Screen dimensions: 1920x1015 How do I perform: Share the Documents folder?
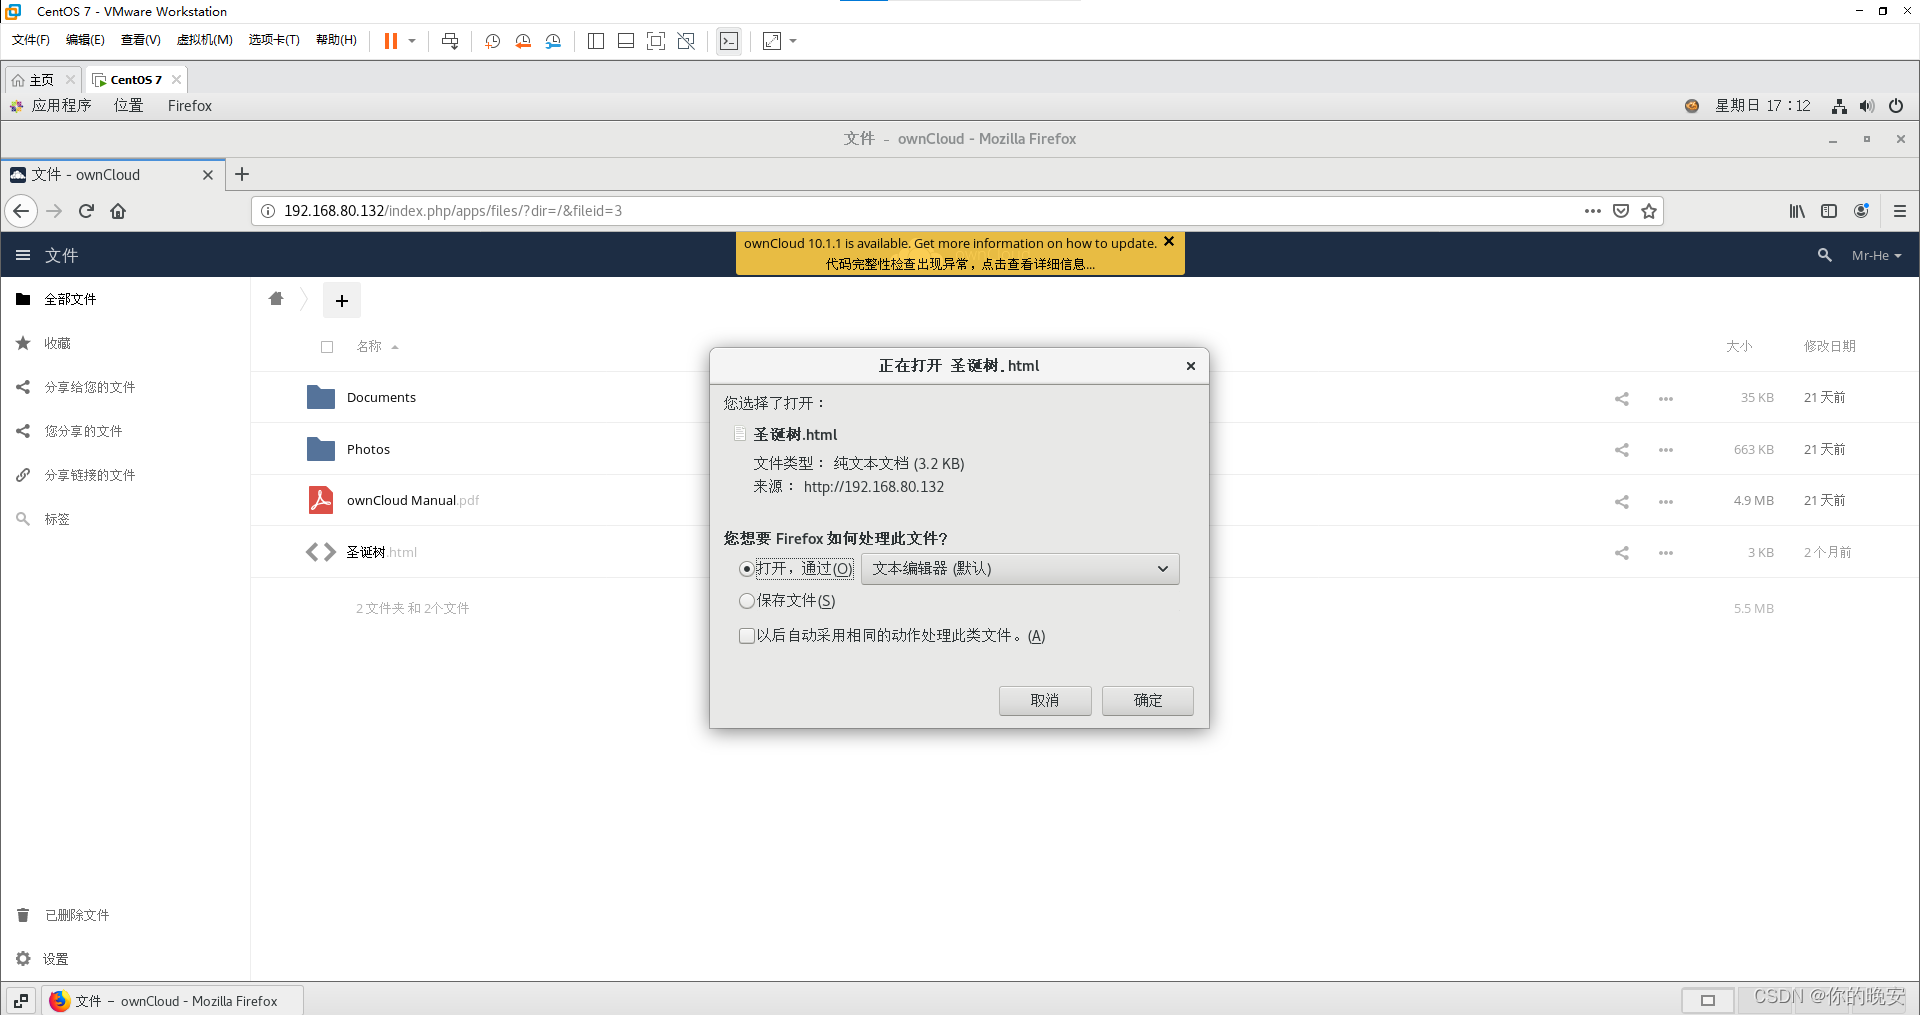1622,399
